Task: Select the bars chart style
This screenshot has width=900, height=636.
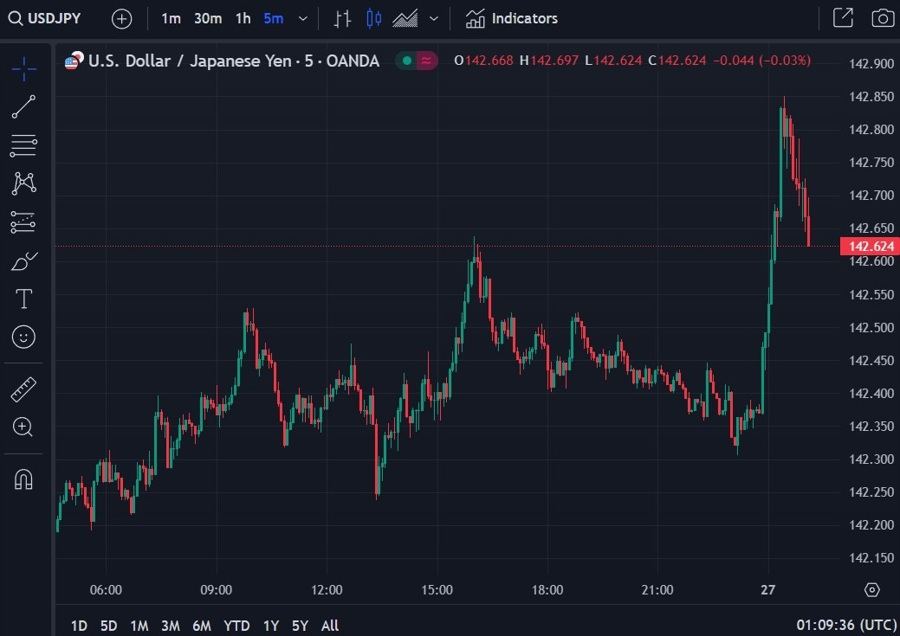Action: click(x=342, y=19)
